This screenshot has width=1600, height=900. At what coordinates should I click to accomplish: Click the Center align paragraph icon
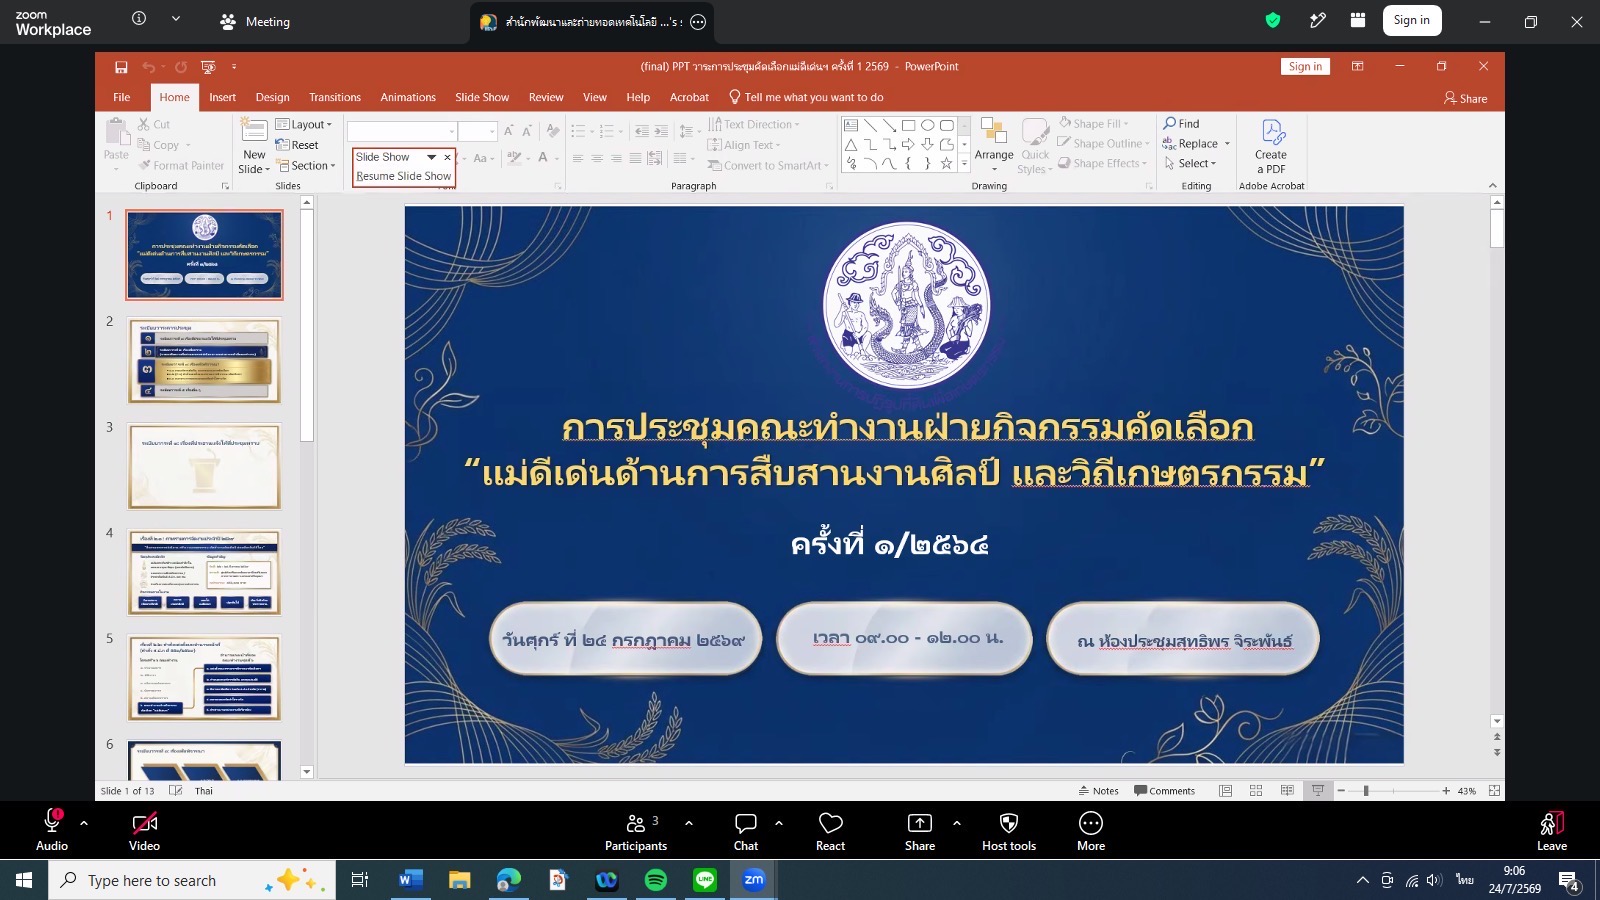pos(597,158)
